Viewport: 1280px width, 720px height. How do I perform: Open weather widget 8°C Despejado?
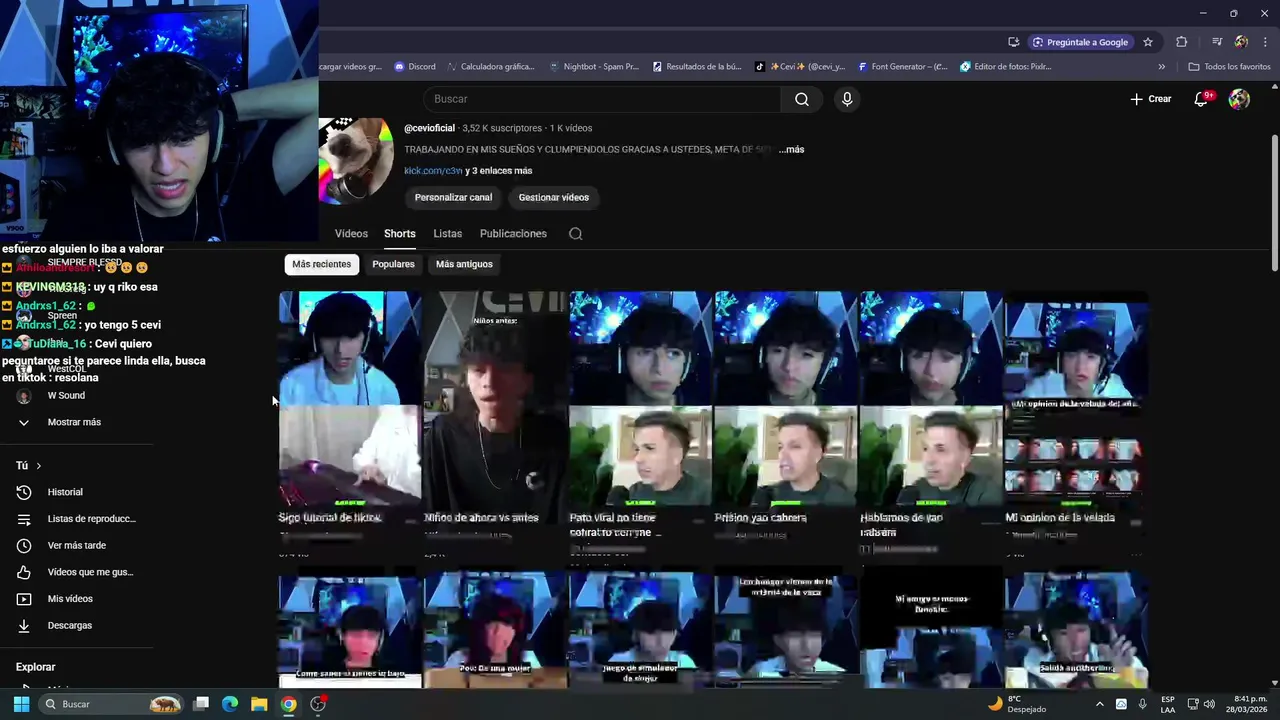[1017, 704]
